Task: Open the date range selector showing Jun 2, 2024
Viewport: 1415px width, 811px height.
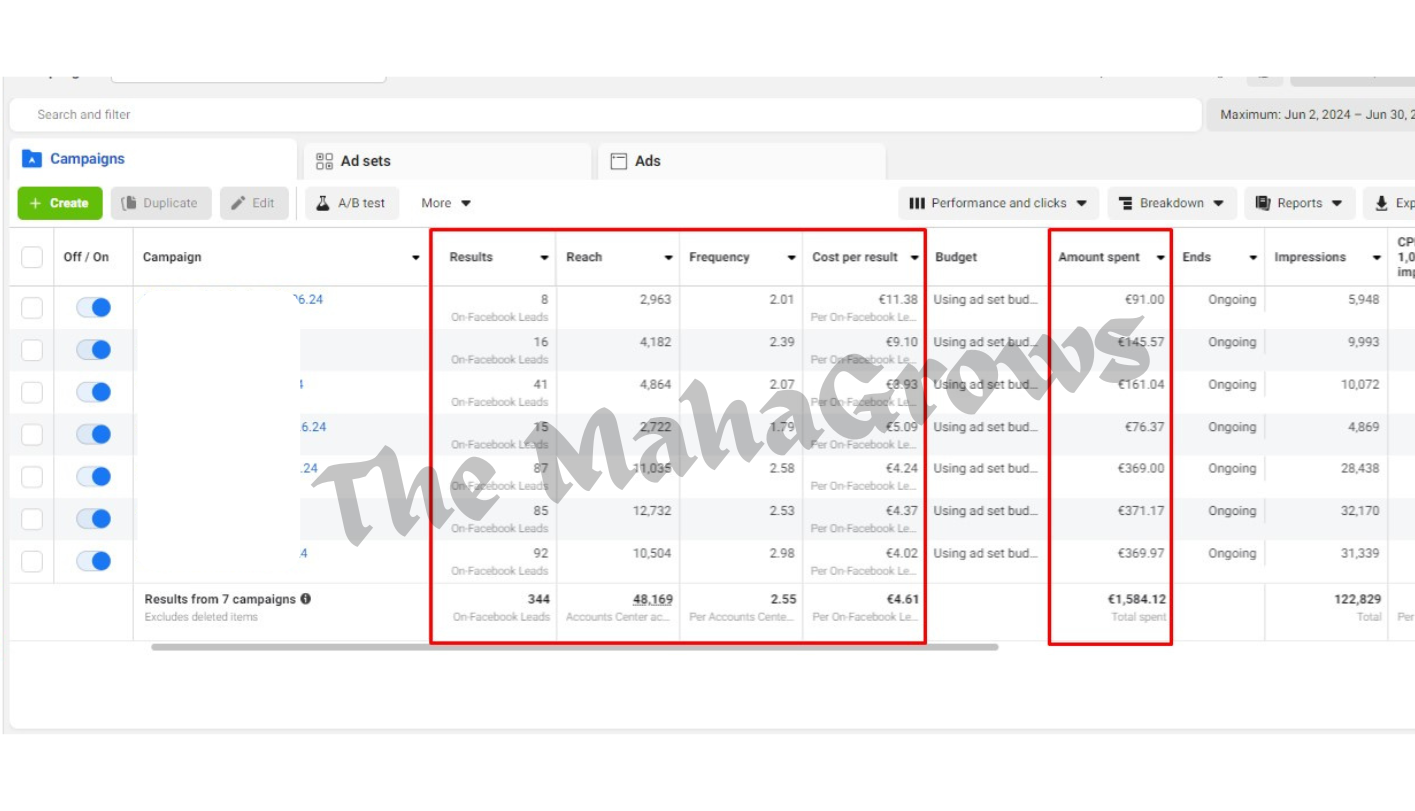Action: coord(1312,115)
